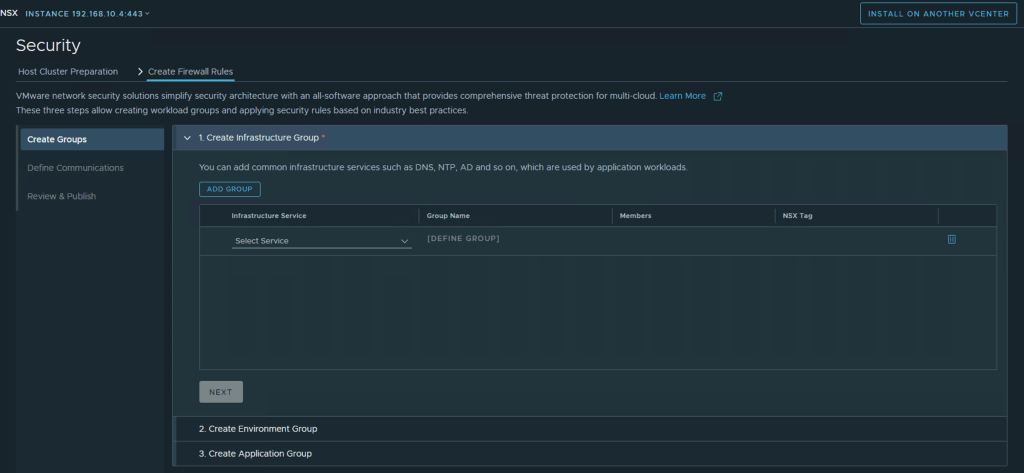
Task: Click the [DEFINE GROUP] placeholder link
Action: (x=463, y=238)
